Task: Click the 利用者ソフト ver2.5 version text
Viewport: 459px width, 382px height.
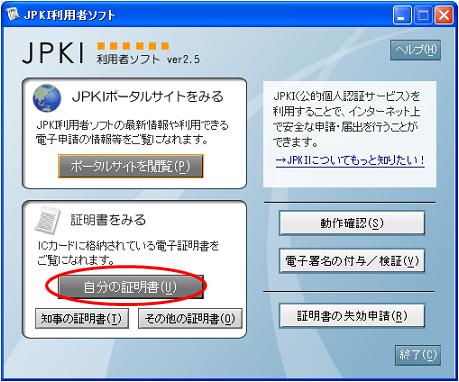Action: click(x=148, y=59)
